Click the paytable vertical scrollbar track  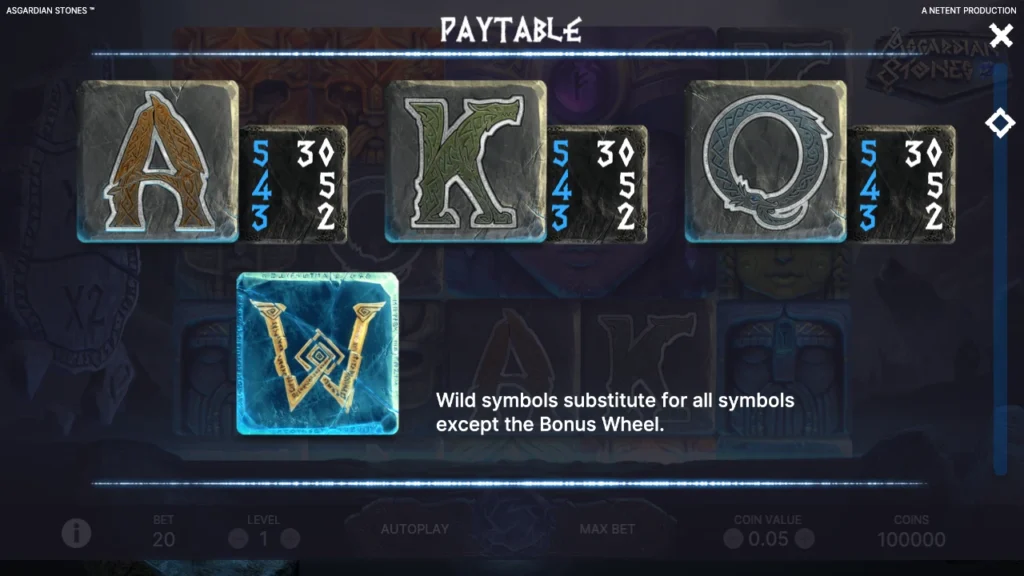[1000, 268]
